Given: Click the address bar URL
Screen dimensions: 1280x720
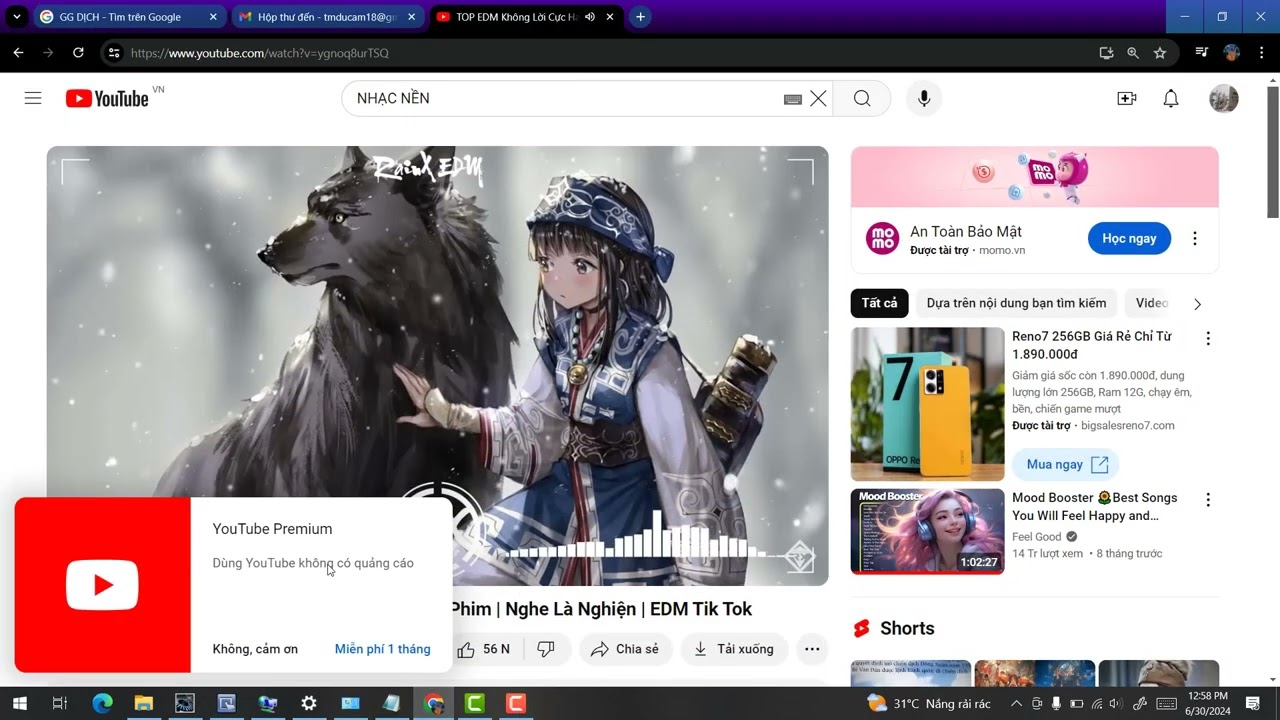Looking at the screenshot, I should click(260, 53).
